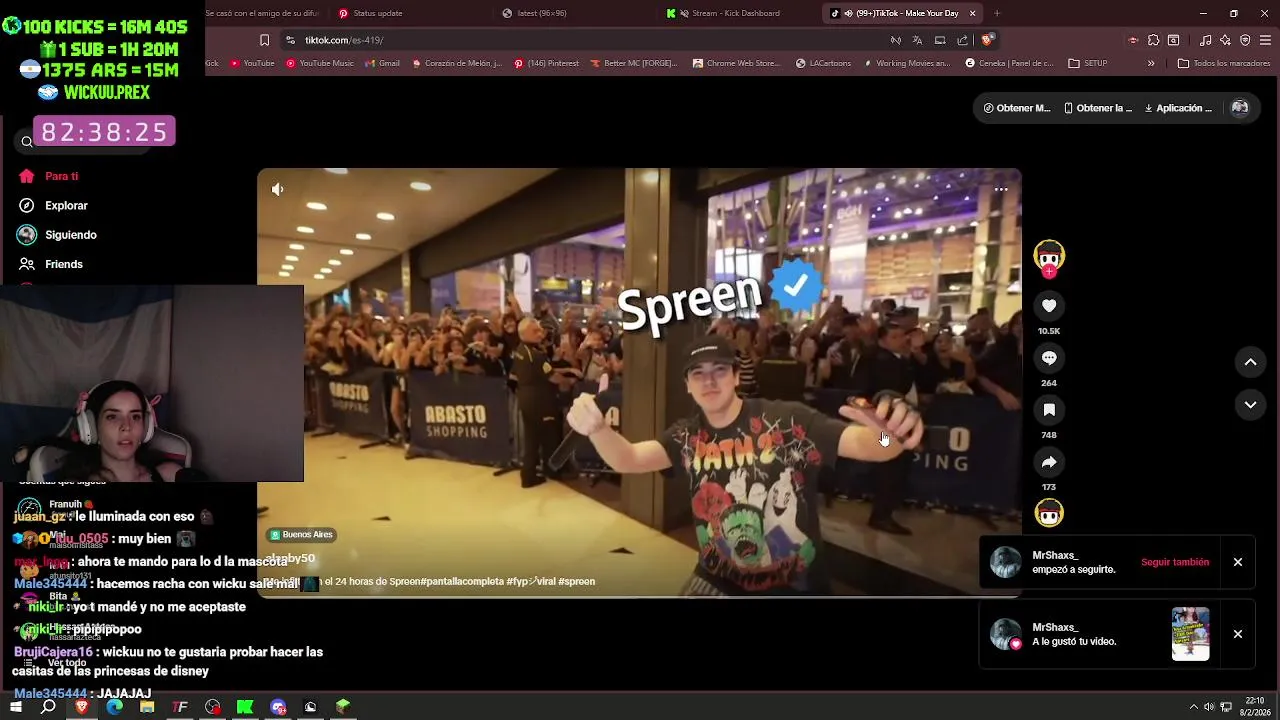
Task: Click the #pantallacompleta hashtag
Action: (463, 581)
